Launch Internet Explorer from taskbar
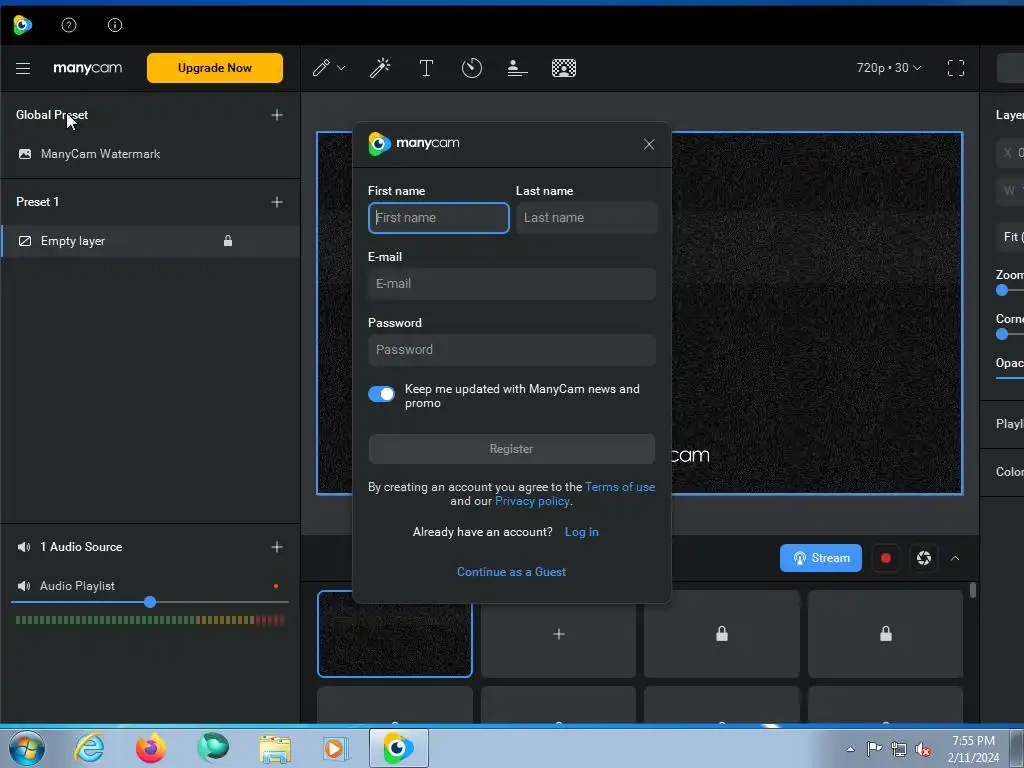 coord(89,748)
